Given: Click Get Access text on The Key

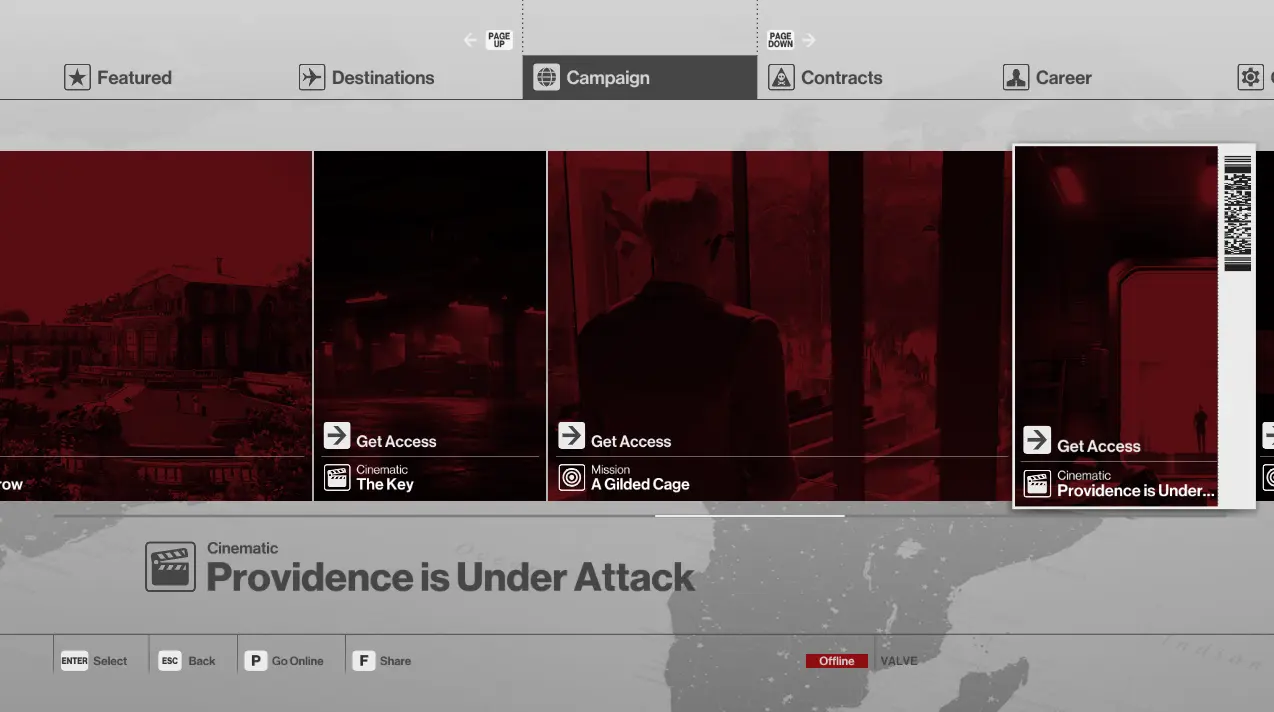Looking at the screenshot, I should [x=396, y=441].
